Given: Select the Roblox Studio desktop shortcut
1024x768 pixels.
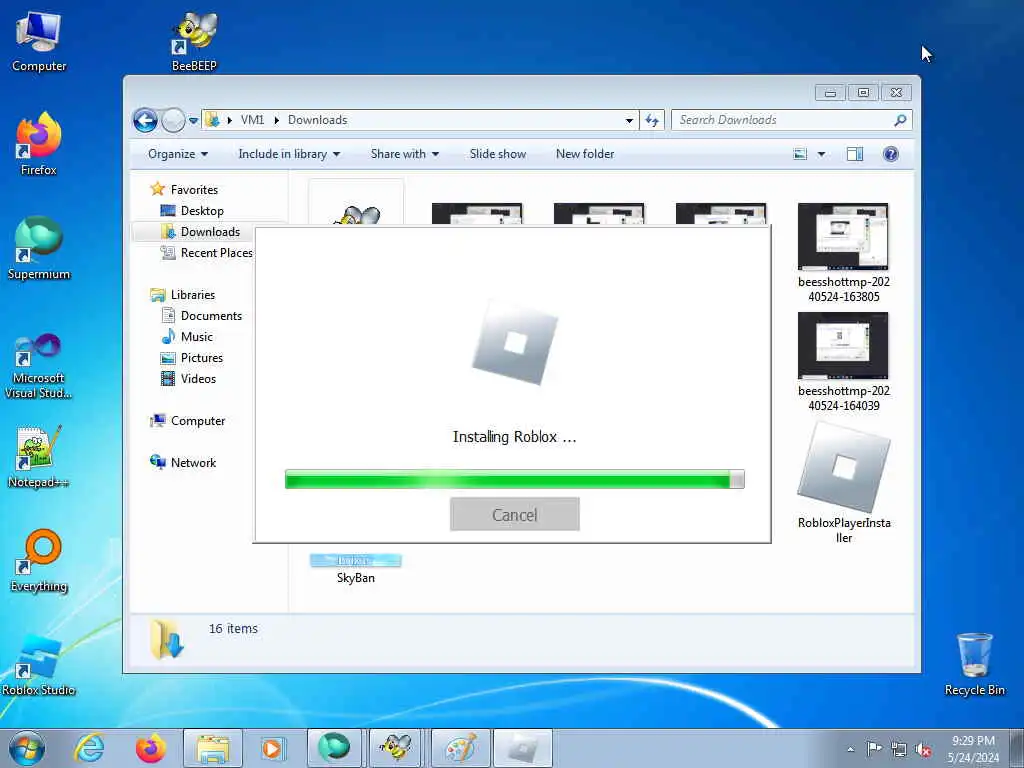Looking at the screenshot, I should 39,665.
